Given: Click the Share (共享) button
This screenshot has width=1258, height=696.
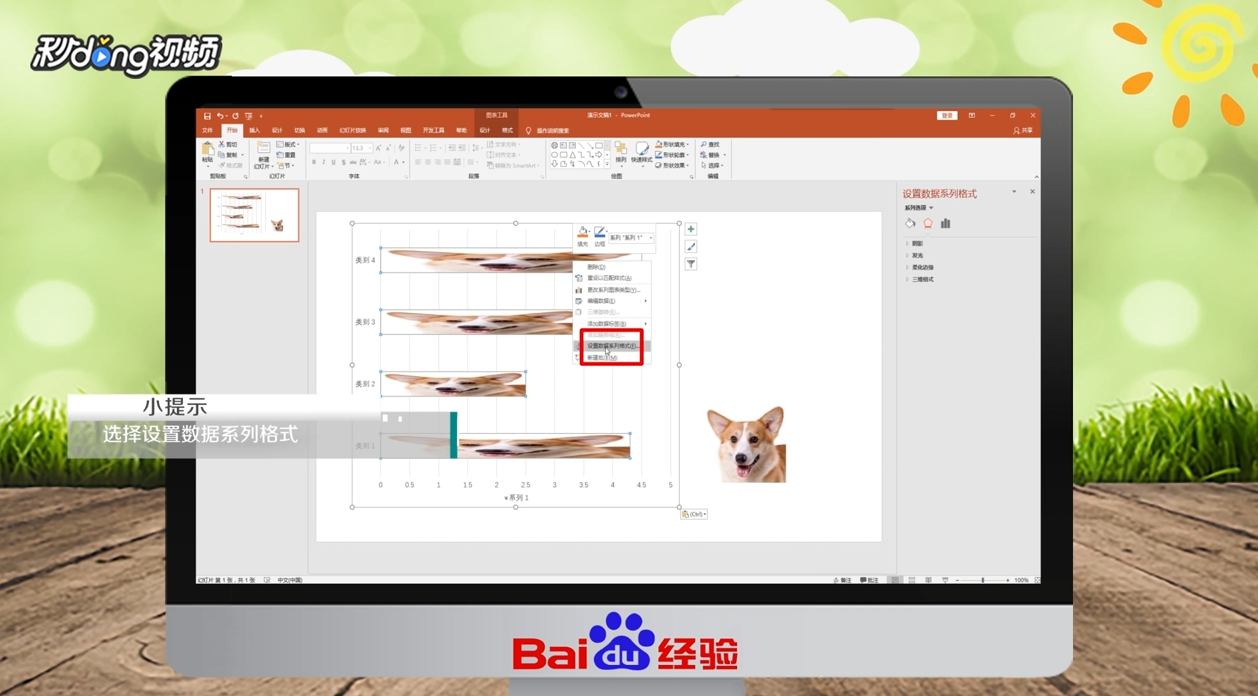Looking at the screenshot, I should coord(1023,131).
